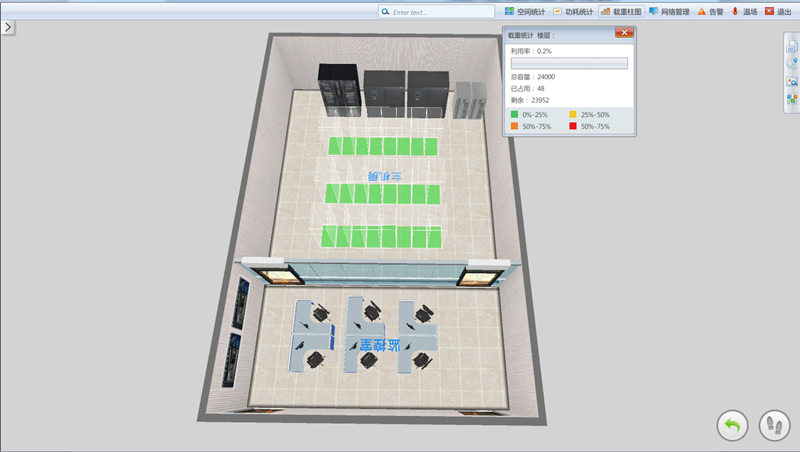Click the magnifier locate icon in right toolbar
800x452 pixels.
click(x=791, y=64)
